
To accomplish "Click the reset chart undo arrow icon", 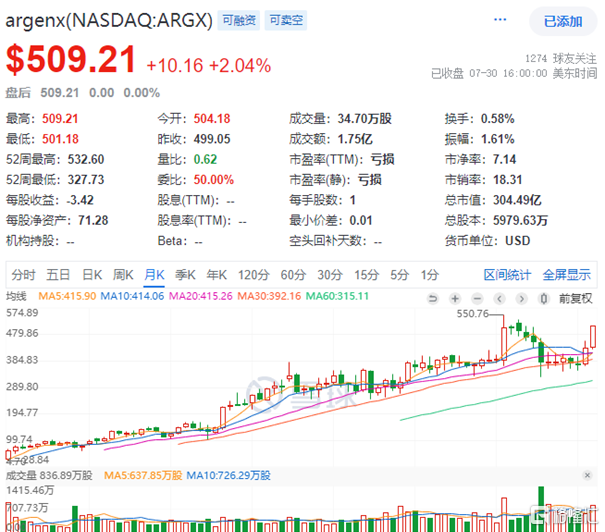I will (x=433, y=299).
